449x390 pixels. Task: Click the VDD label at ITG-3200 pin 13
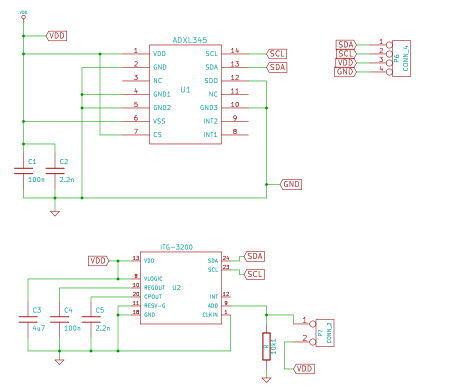click(x=99, y=261)
